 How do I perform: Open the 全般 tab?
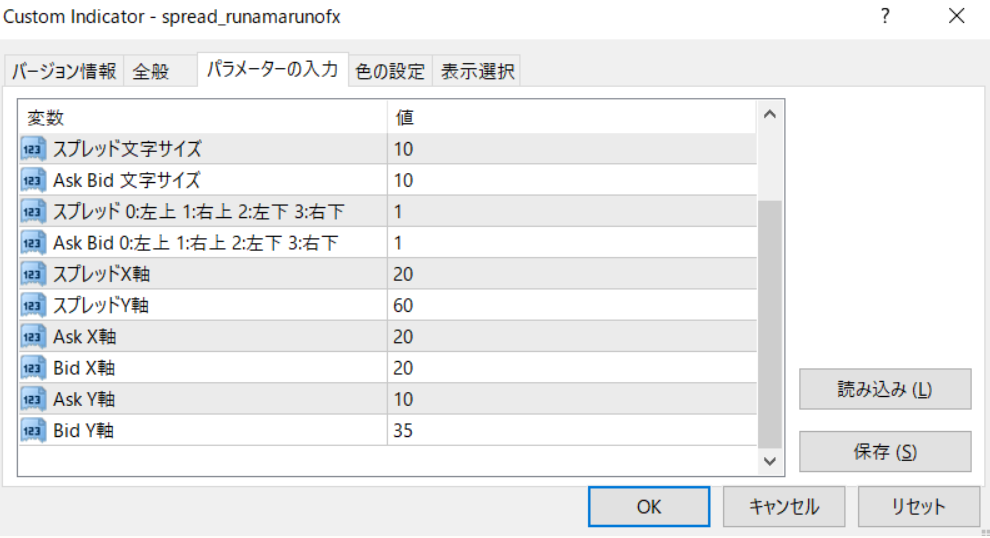point(151,72)
